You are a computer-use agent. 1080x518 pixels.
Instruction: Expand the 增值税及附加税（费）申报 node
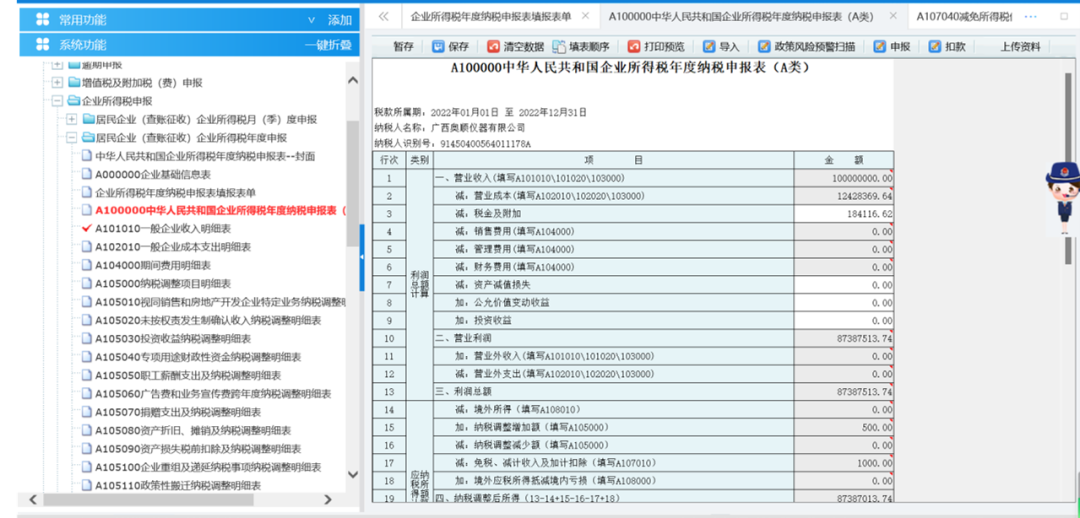coord(57,83)
